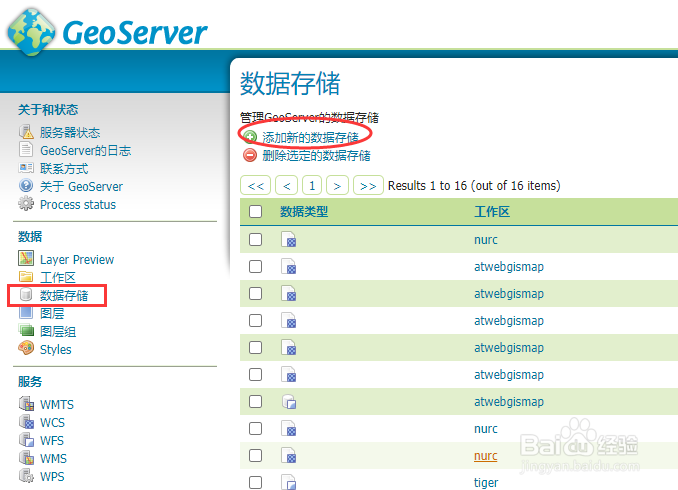The width and height of the screenshot is (678, 490).
Task: Click the Styles palette icon
Action: (x=26, y=349)
